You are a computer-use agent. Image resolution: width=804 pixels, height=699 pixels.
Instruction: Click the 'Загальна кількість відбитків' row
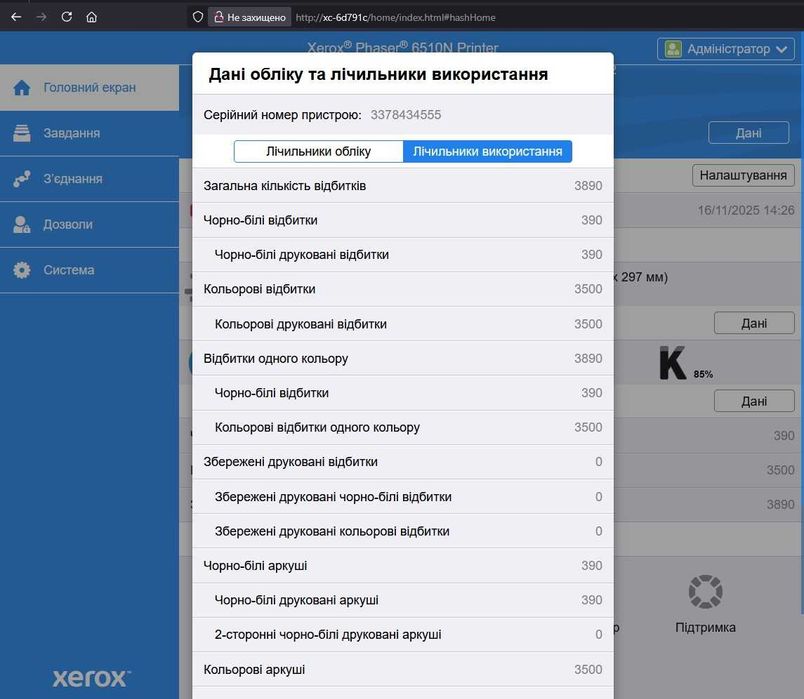(403, 186)
